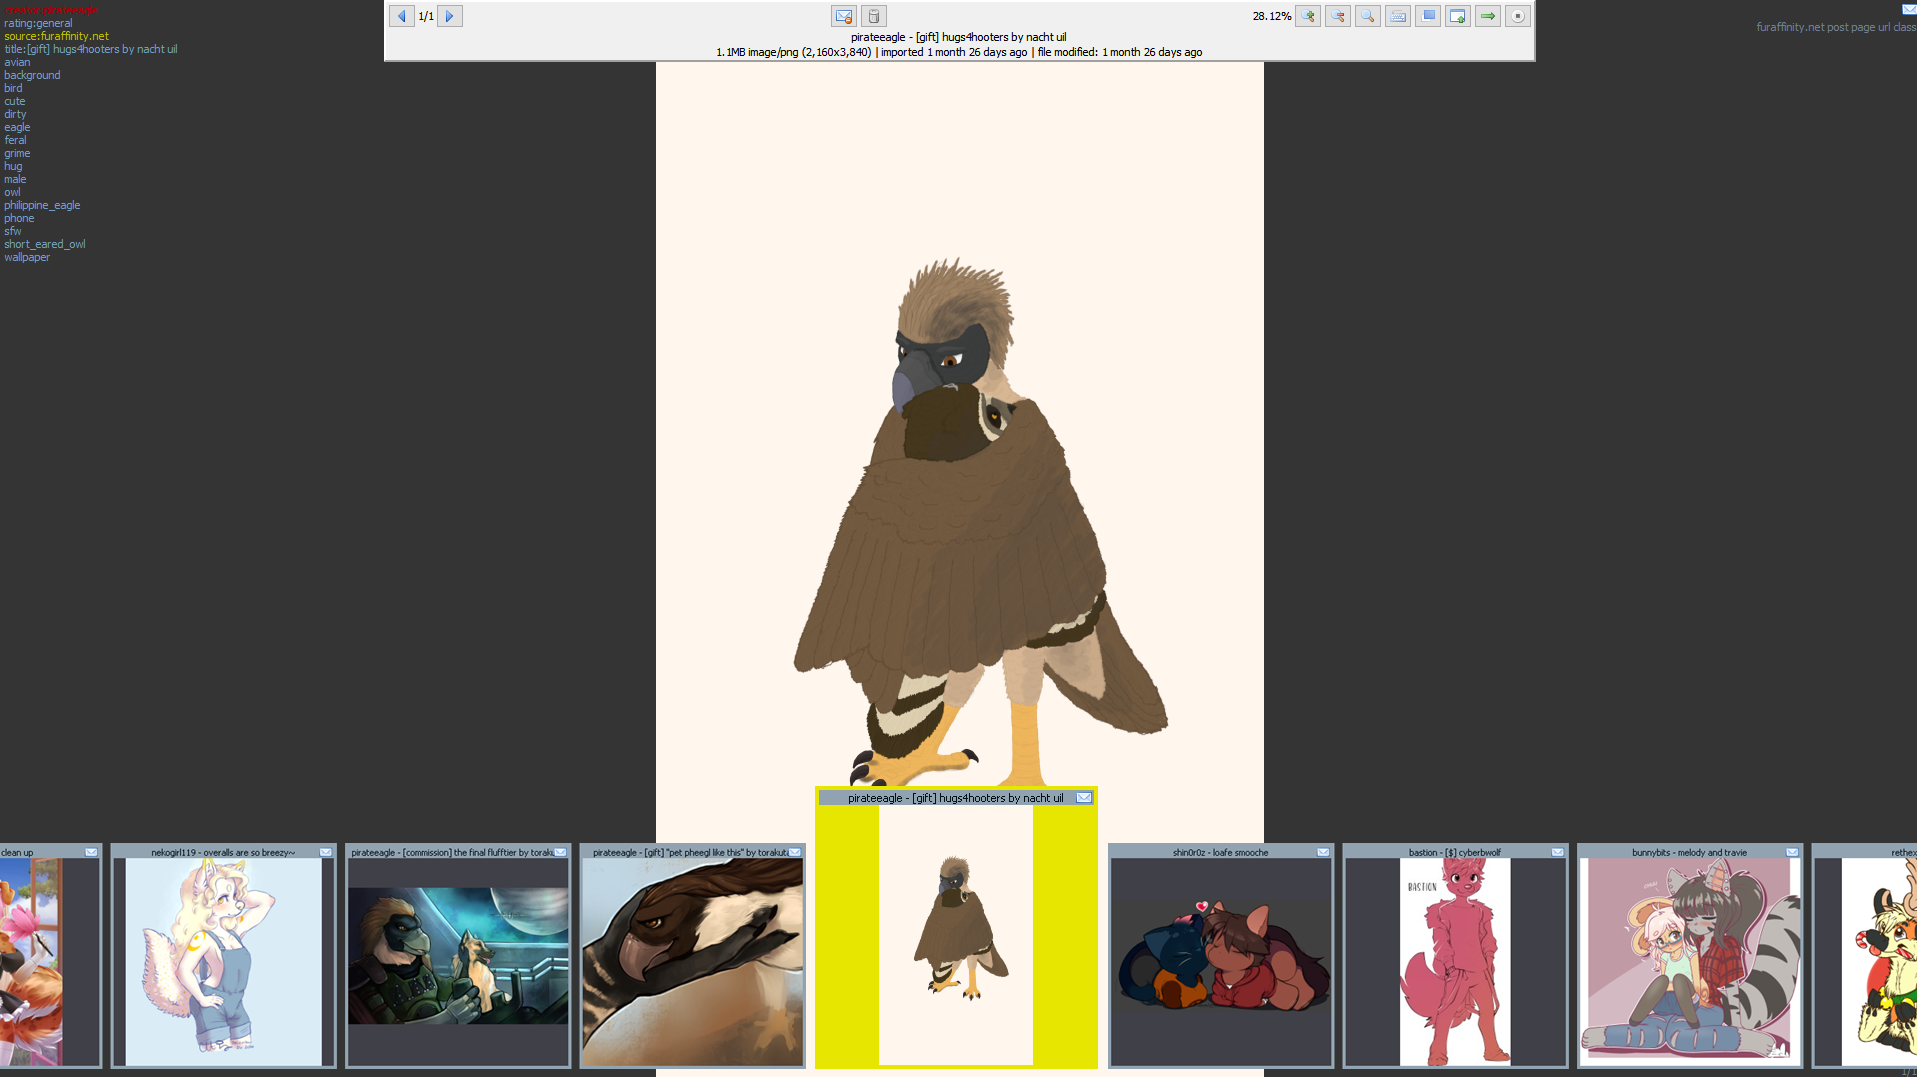Select the 'pet pheegl like this' thumbnail

693,956
